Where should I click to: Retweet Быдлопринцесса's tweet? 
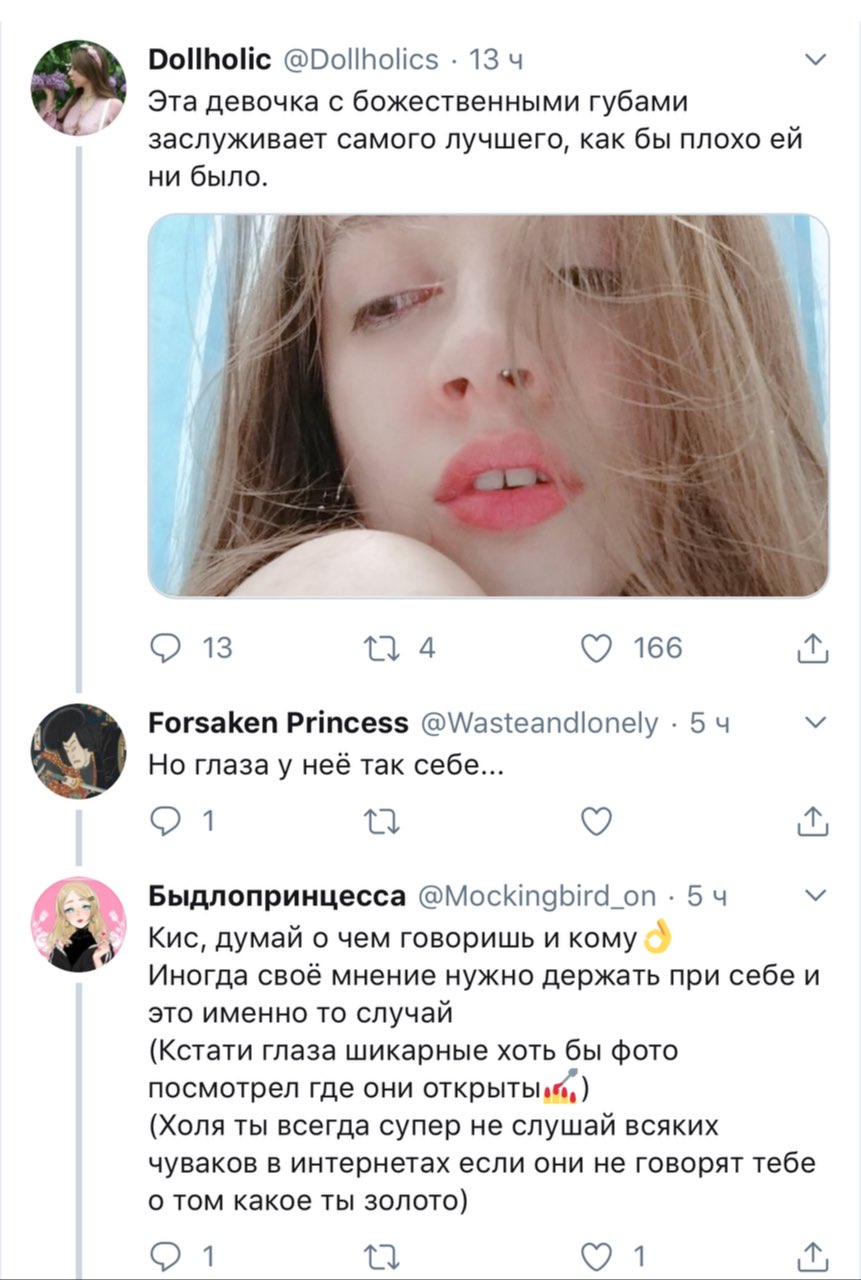click(x=384, y=1255)
